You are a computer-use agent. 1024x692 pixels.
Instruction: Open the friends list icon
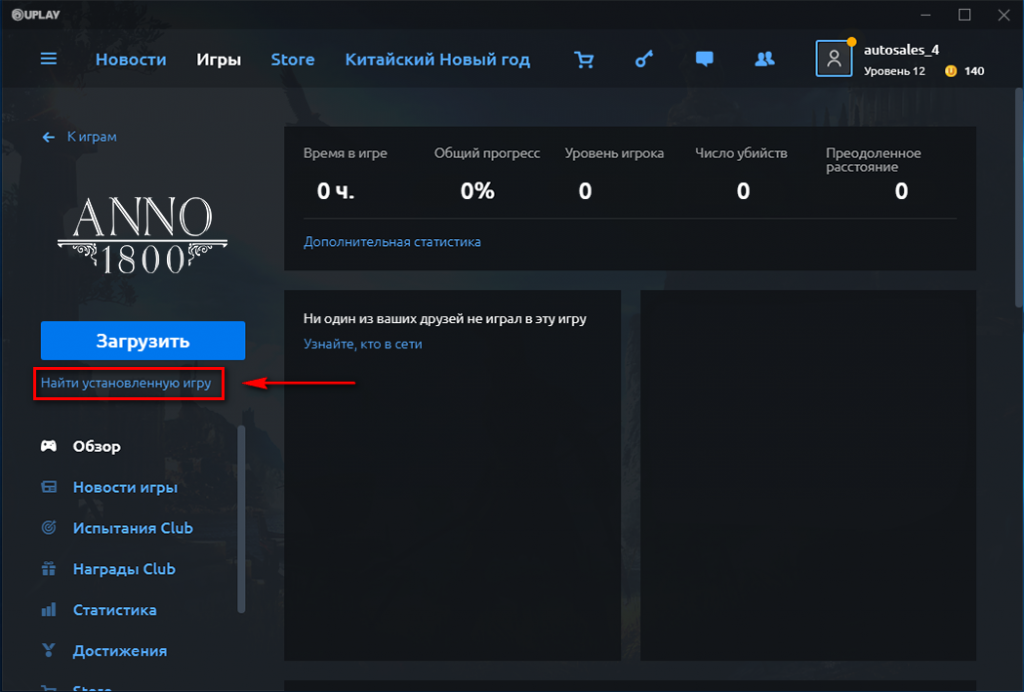coord(764,59)
